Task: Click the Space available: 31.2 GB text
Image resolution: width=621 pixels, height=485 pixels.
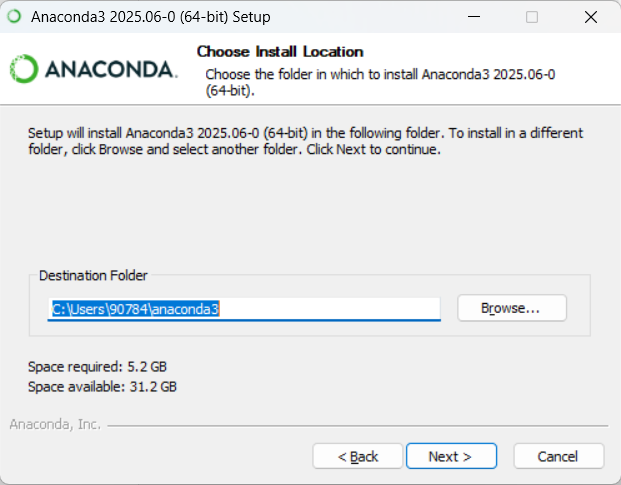Action: point(102,386)
